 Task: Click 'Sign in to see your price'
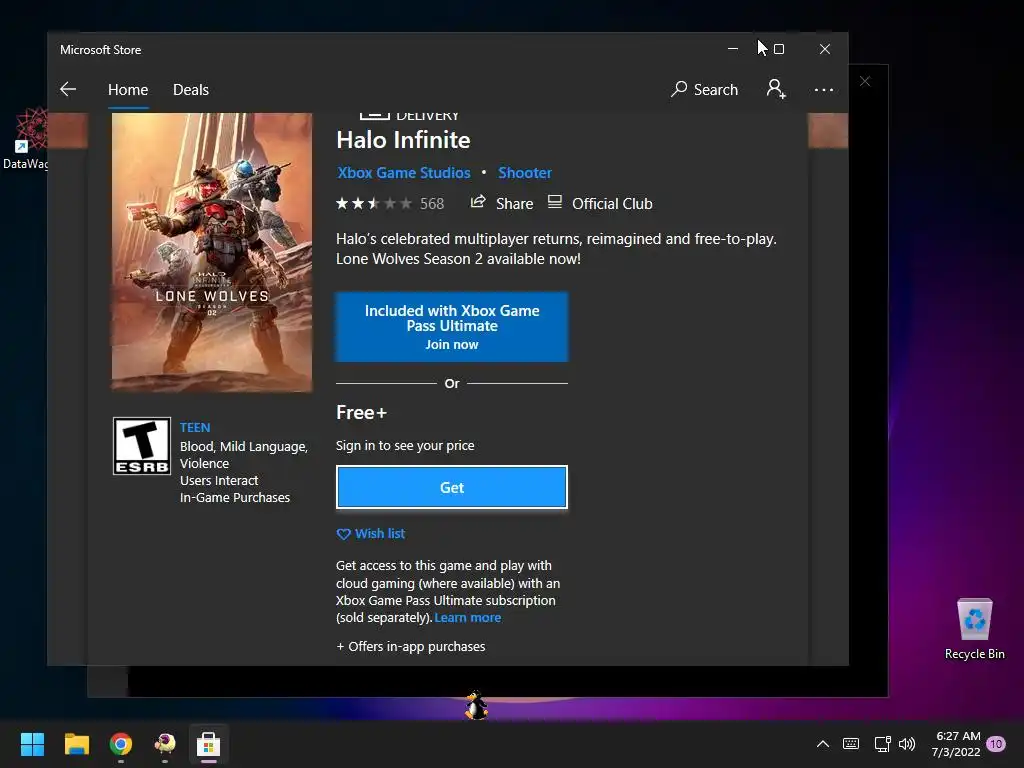point(405,445)
